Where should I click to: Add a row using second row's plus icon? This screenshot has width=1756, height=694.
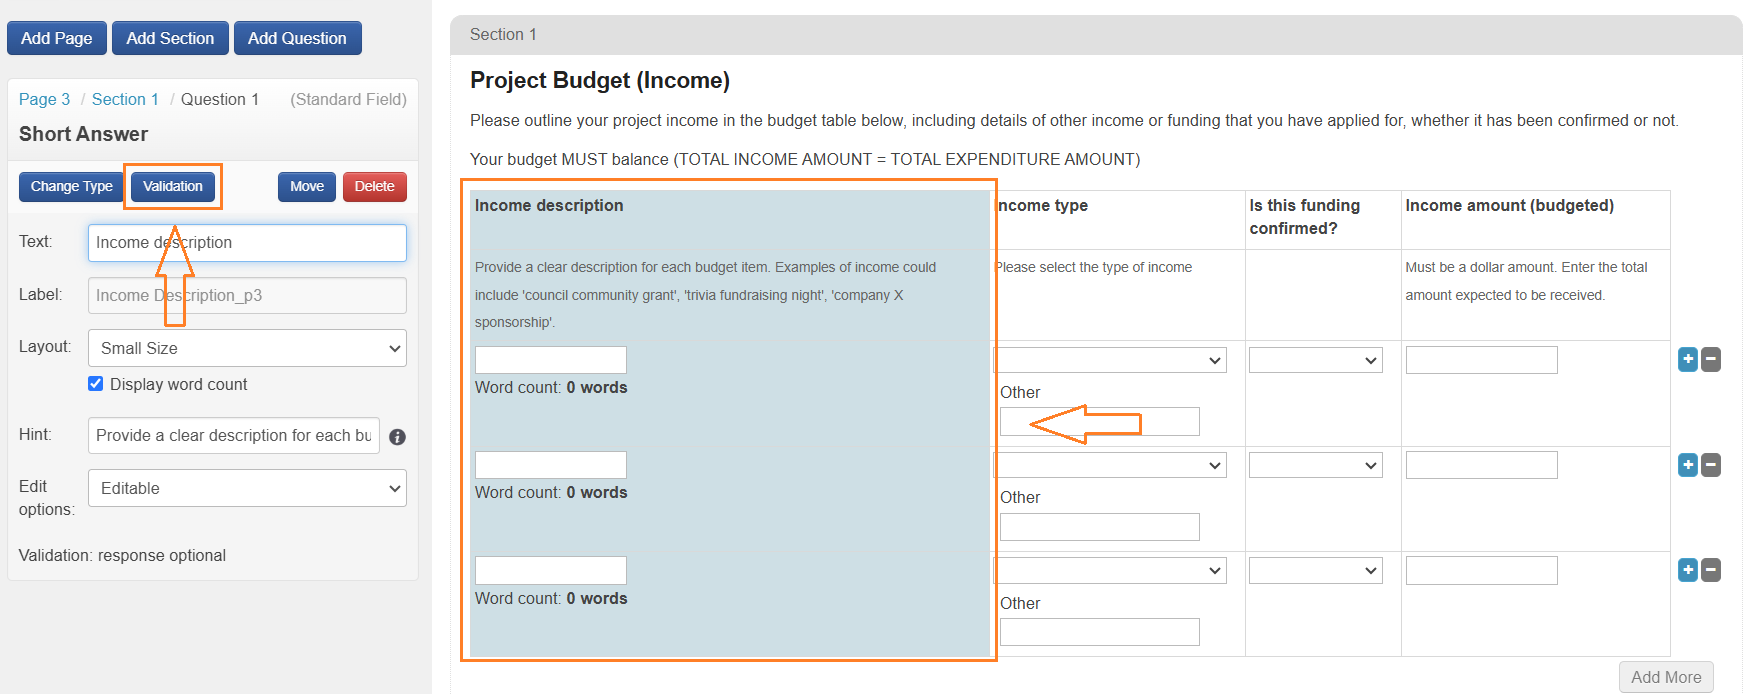click(x=1687, y=465)
